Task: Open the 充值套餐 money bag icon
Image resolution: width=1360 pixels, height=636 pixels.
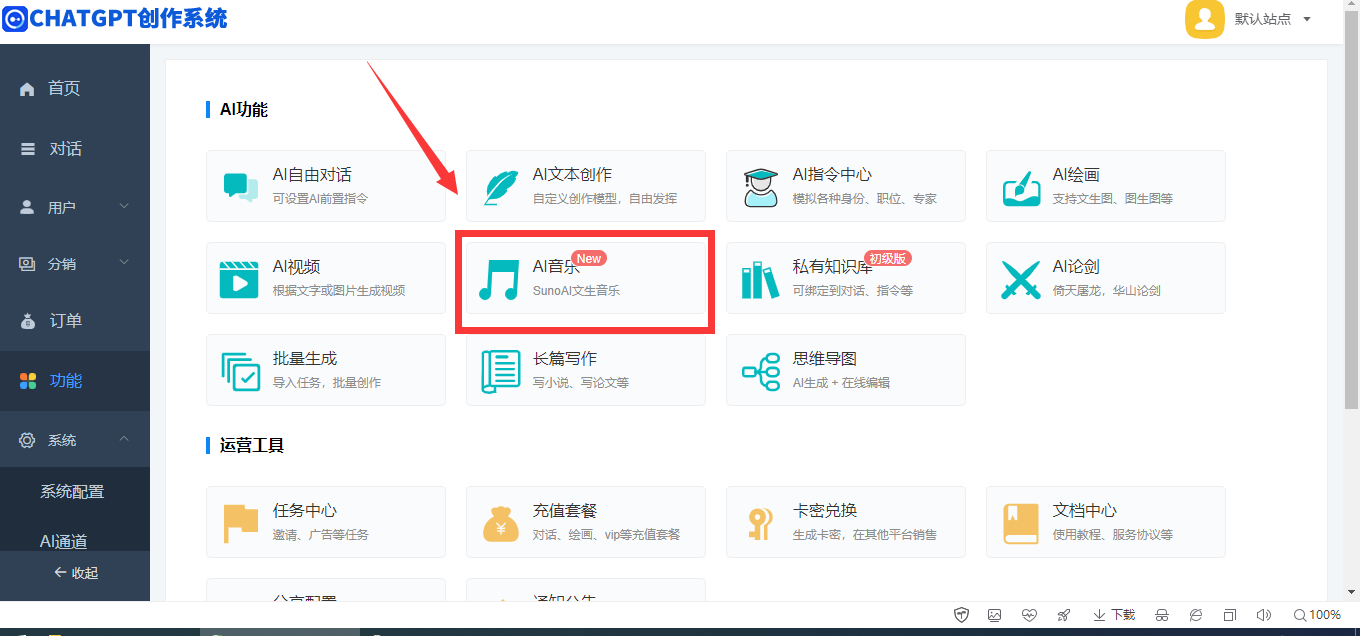Action: [x=501, y=523]
